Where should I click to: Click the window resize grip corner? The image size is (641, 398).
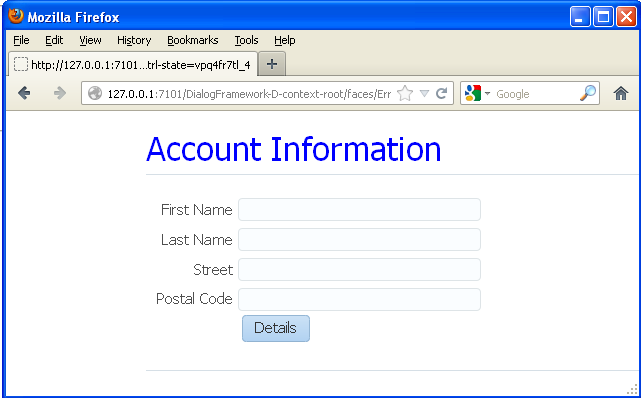pos(632,389)
